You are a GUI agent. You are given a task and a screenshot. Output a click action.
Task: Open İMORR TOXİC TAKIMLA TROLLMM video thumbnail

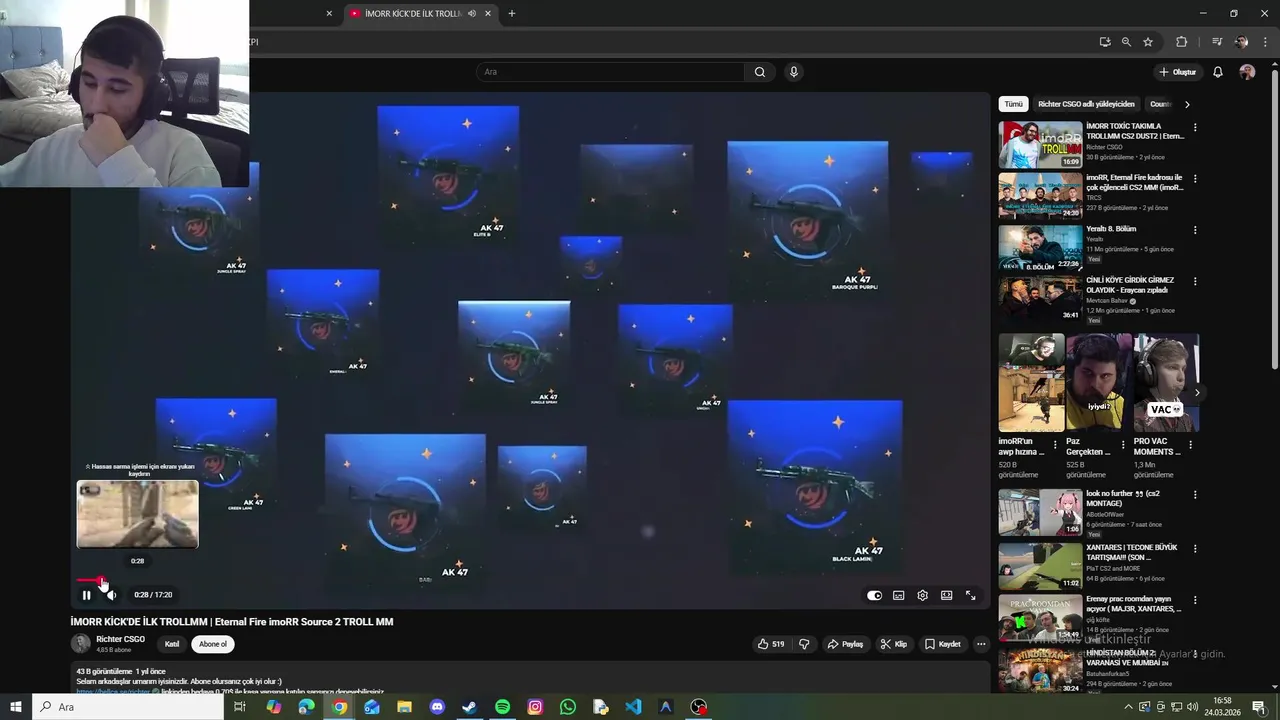pyautogui.click(x=1040, y=144)
